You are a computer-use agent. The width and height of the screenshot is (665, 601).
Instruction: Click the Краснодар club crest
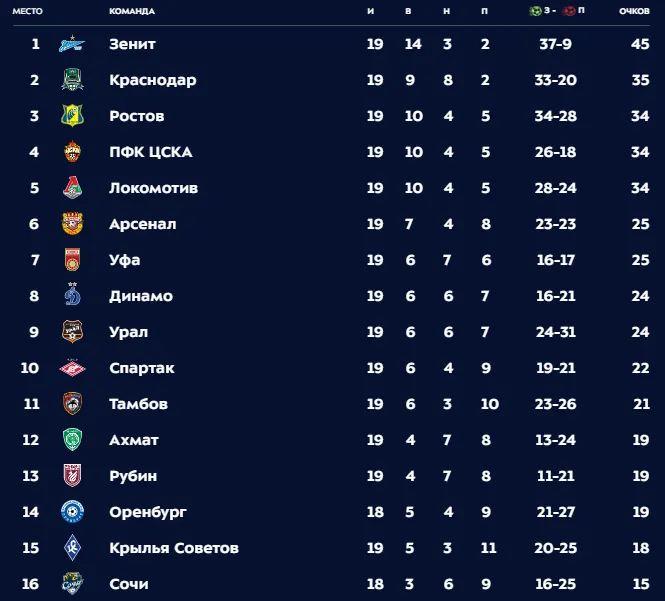tap(72, 79)
